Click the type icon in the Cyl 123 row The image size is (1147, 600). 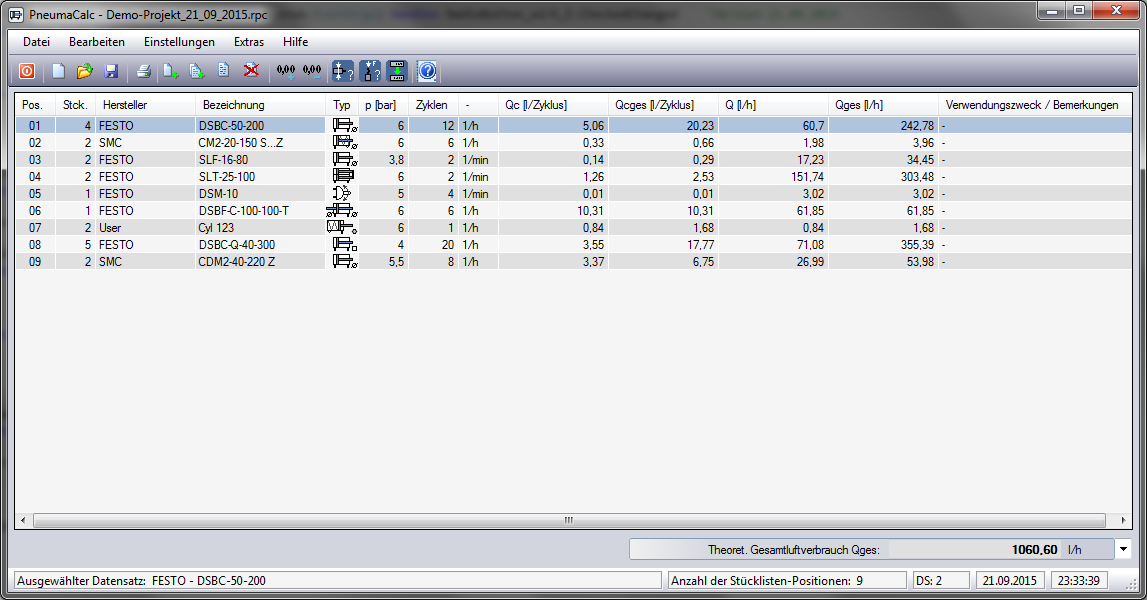click(x=342, y=227)
